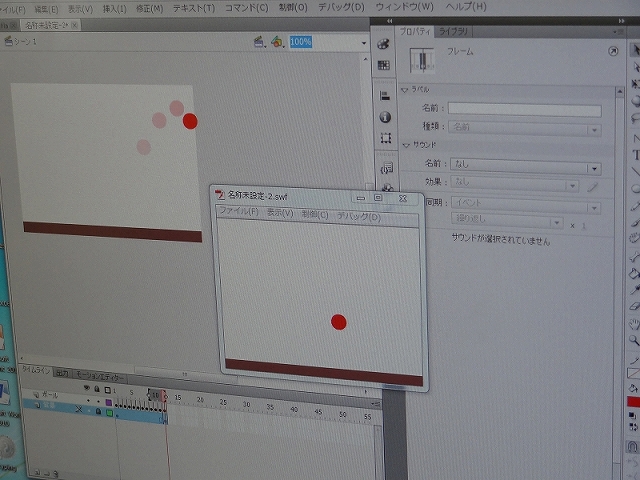Open the Code Snippets panel icon
The width and height of the screenshot is (640, 480).
point(387,168)
